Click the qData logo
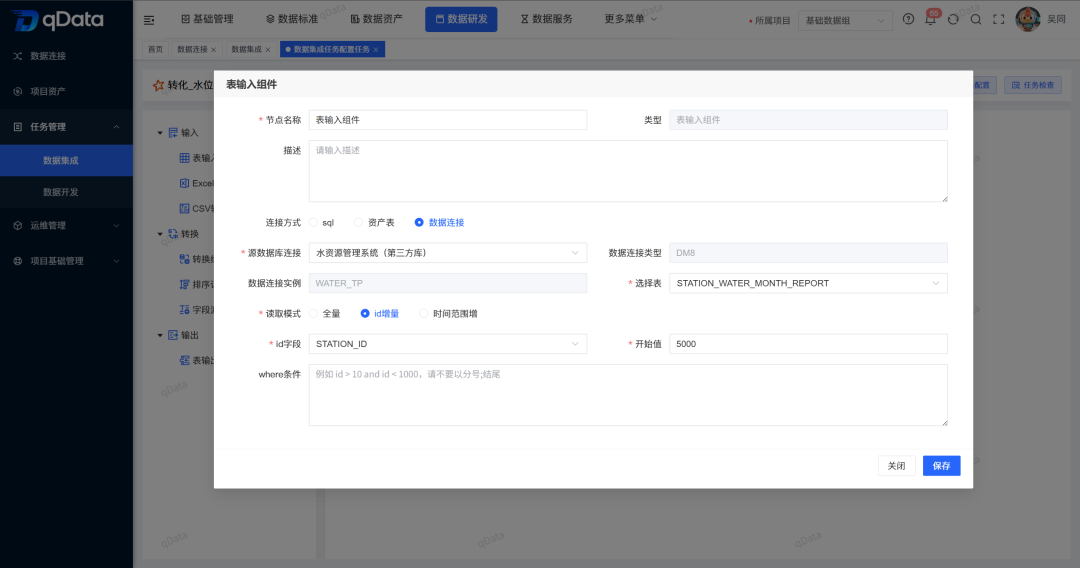This screenshot has height=568, width=1080. click(58, 20)
